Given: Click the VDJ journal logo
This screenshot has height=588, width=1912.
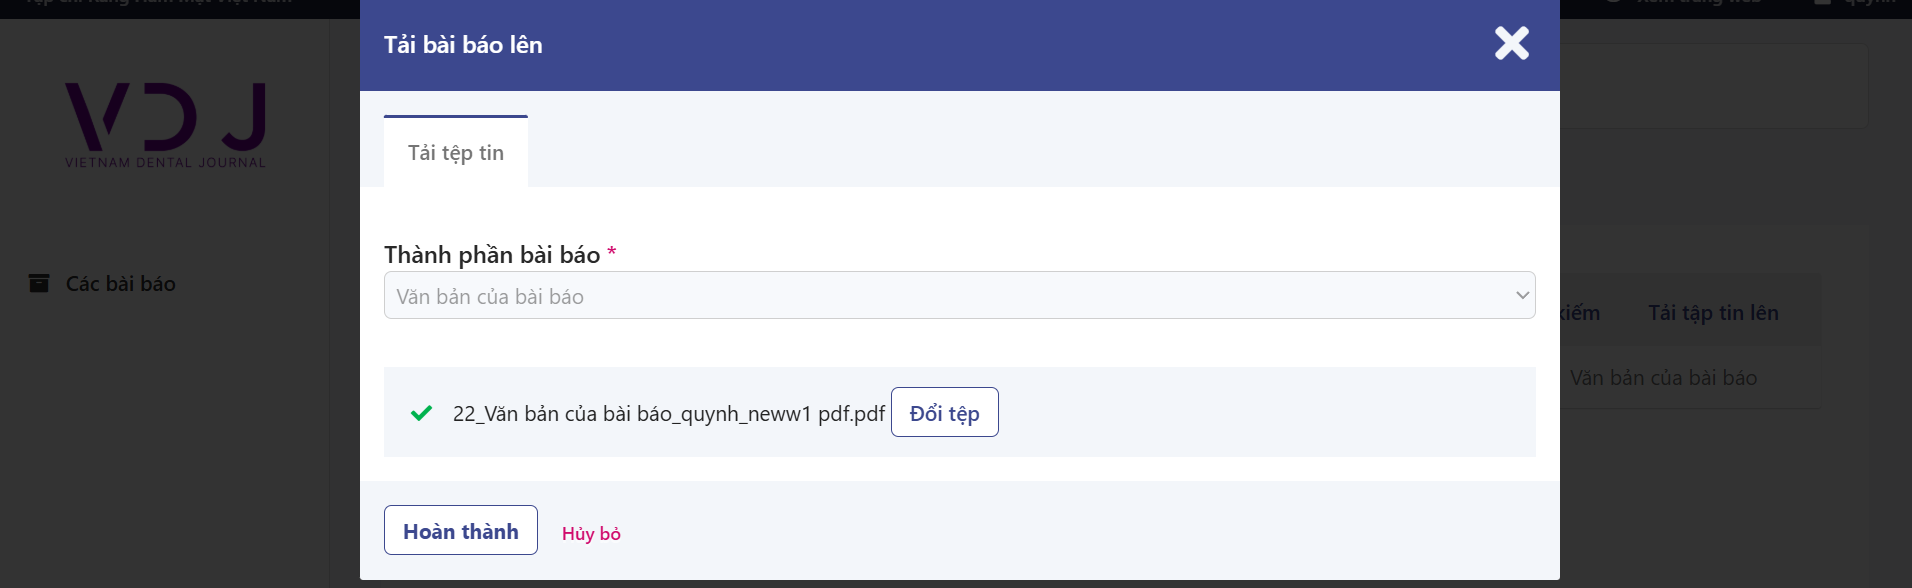Looking at the screenshot, I should point(165,117).
